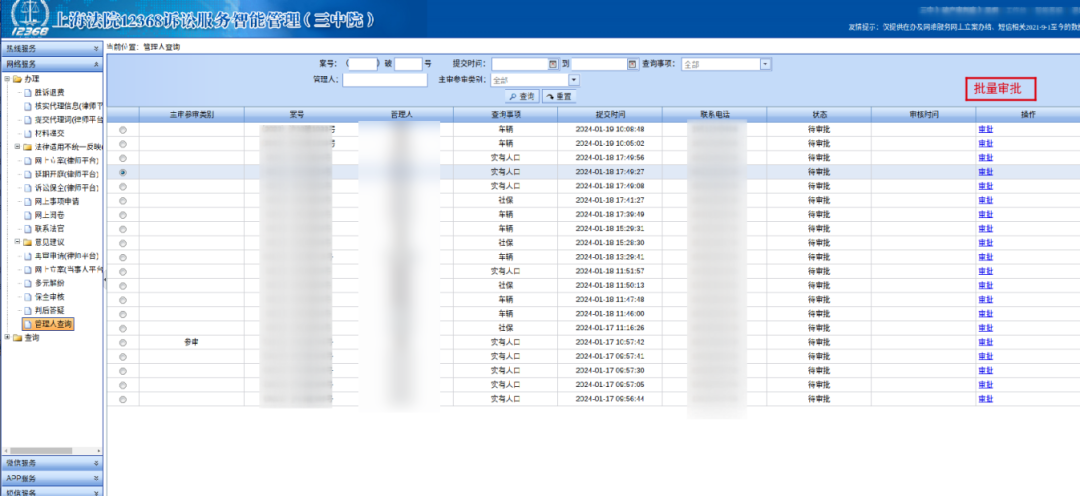This screenshot has width=1080, height=496.
Task: Open the 管理人查询 tree item
Action: pyautogui.click(x=48, y=324)
